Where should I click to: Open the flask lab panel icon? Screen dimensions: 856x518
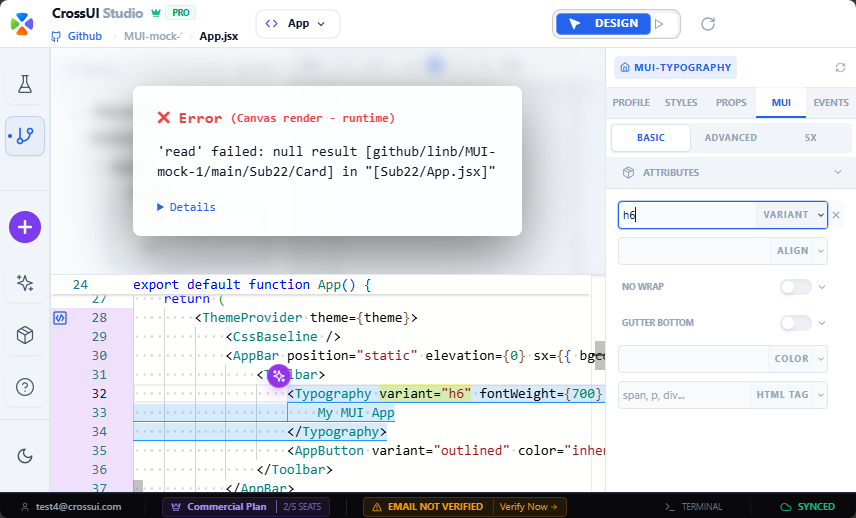pyautogui.click(x=25, y=84)
